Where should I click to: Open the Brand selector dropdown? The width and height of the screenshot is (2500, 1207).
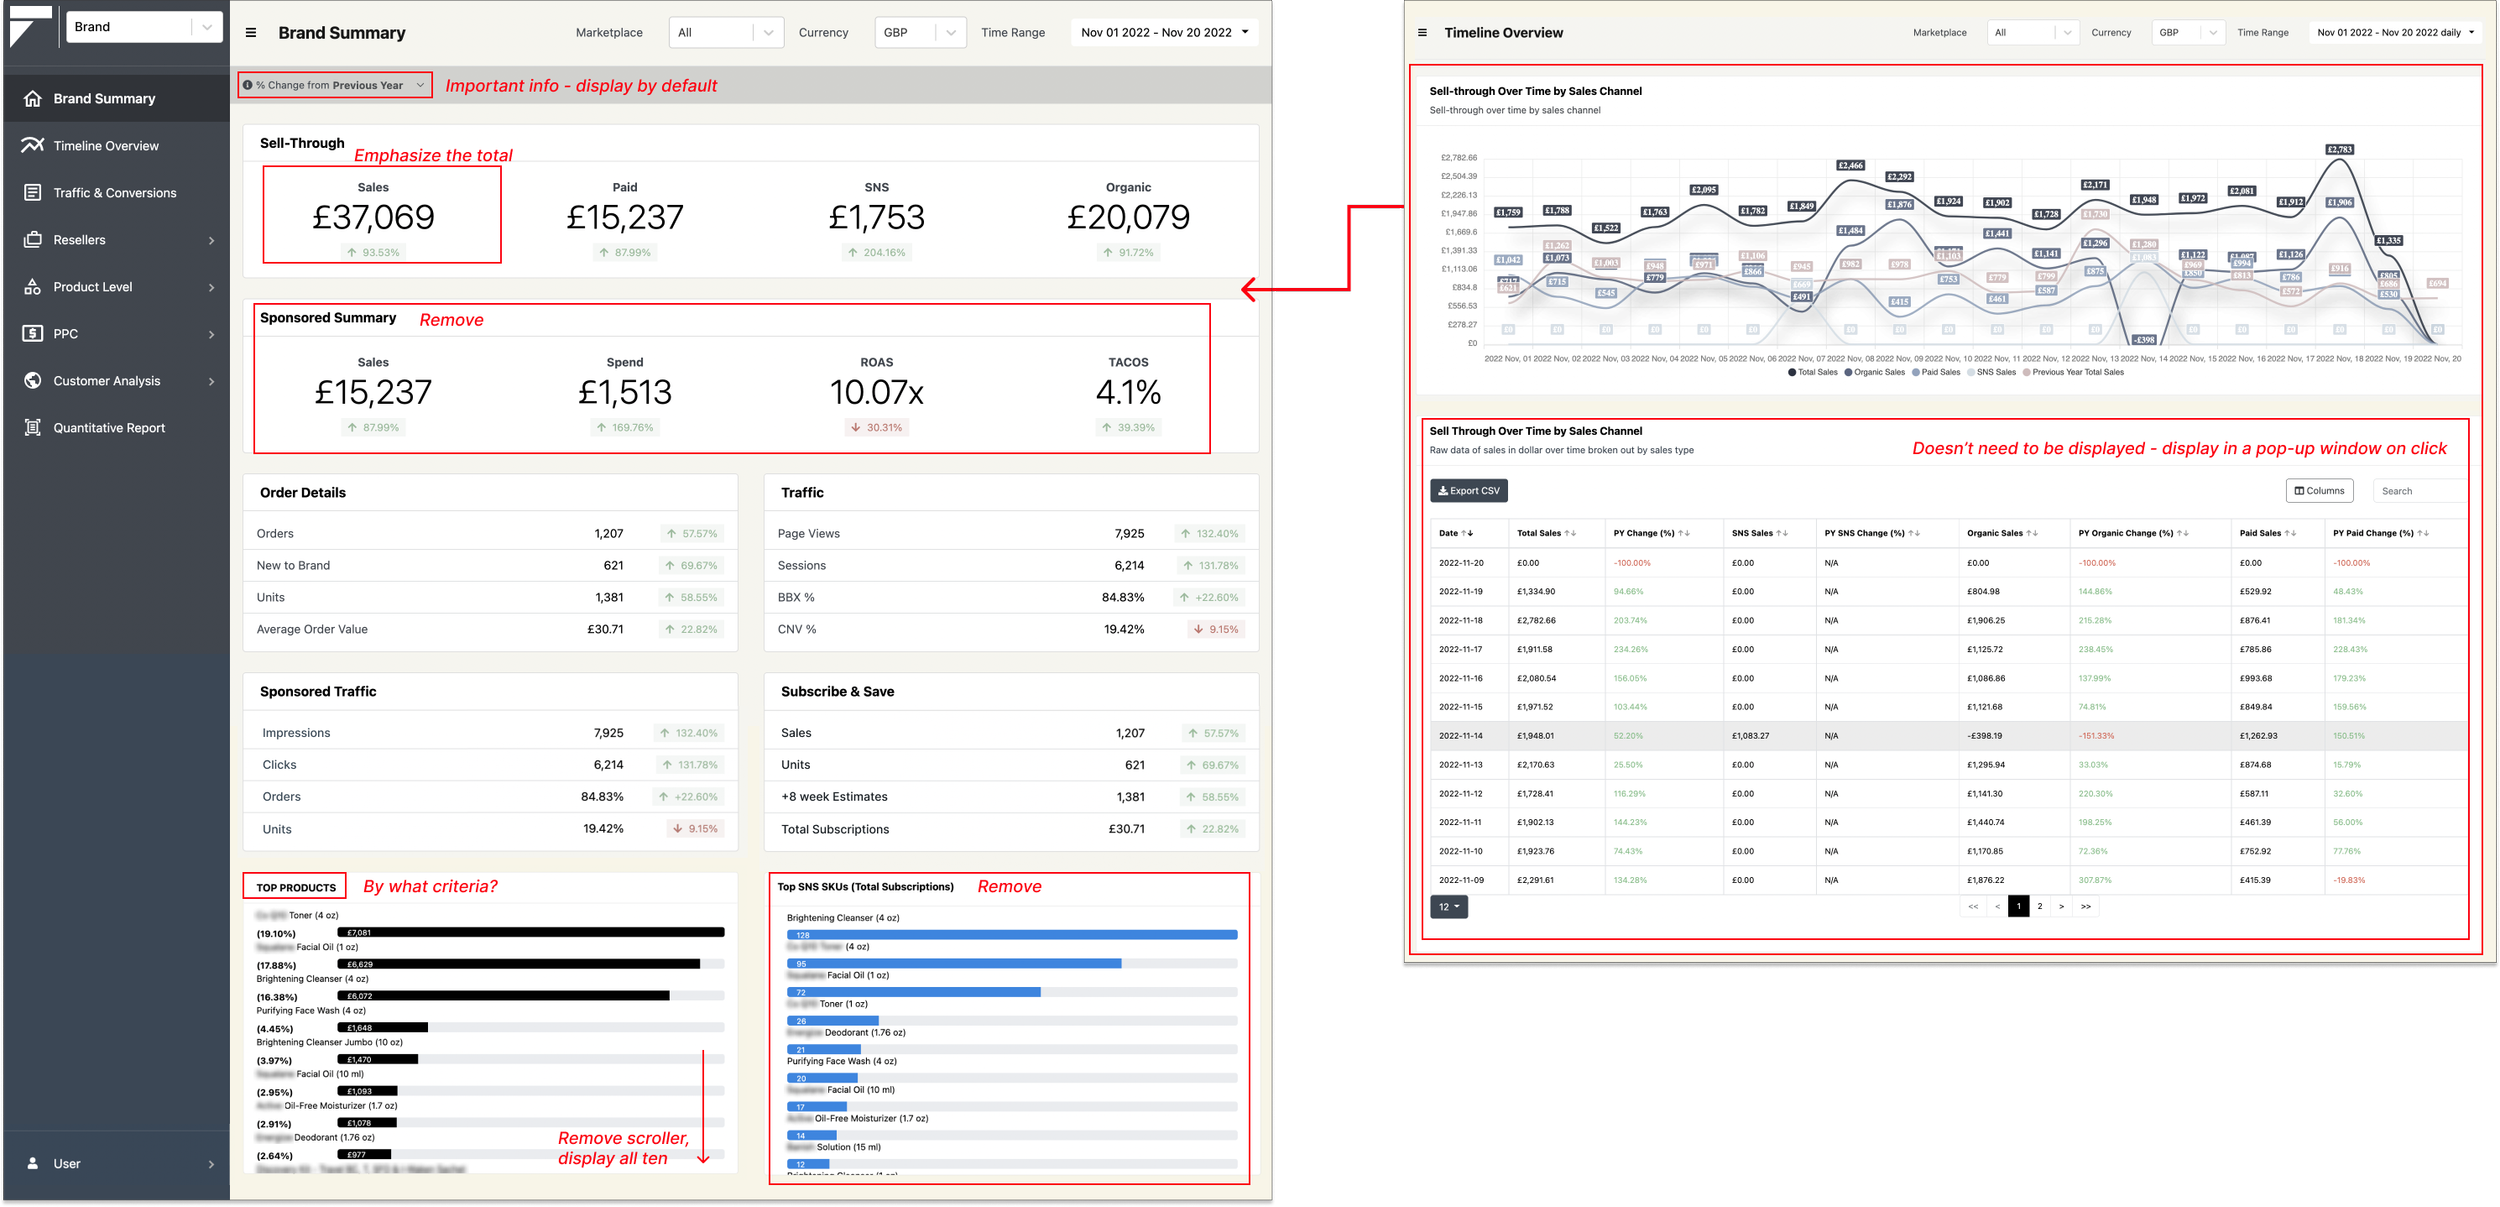(x=144, y=27)
